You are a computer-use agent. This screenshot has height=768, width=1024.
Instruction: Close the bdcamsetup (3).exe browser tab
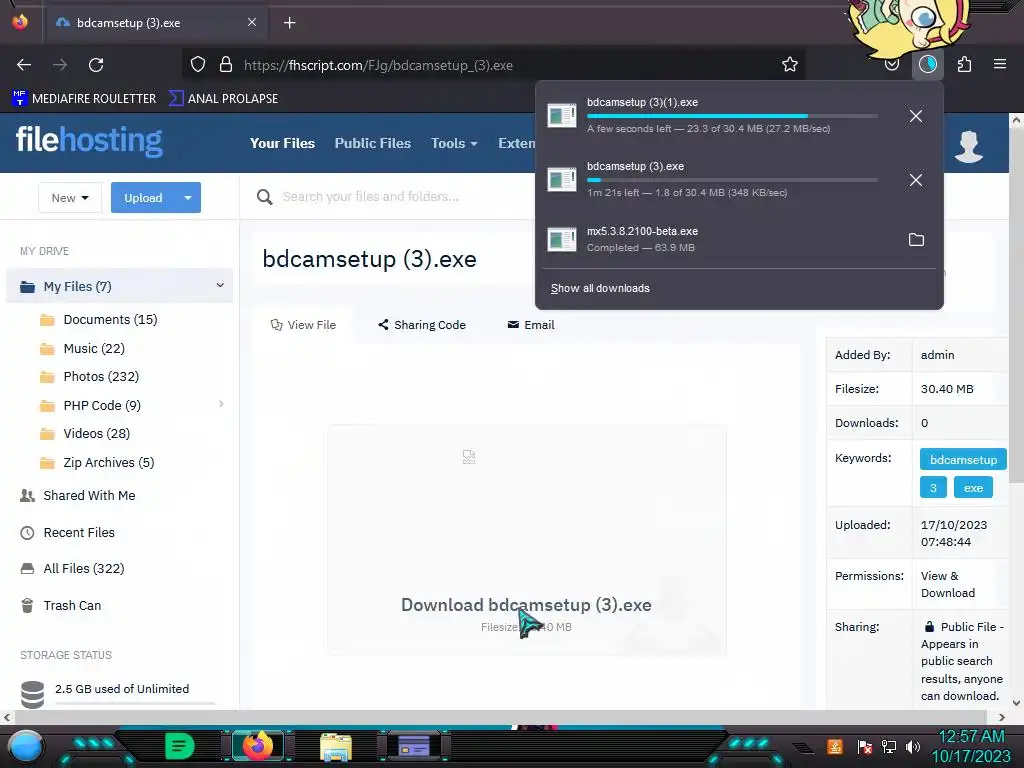[252, 22]
